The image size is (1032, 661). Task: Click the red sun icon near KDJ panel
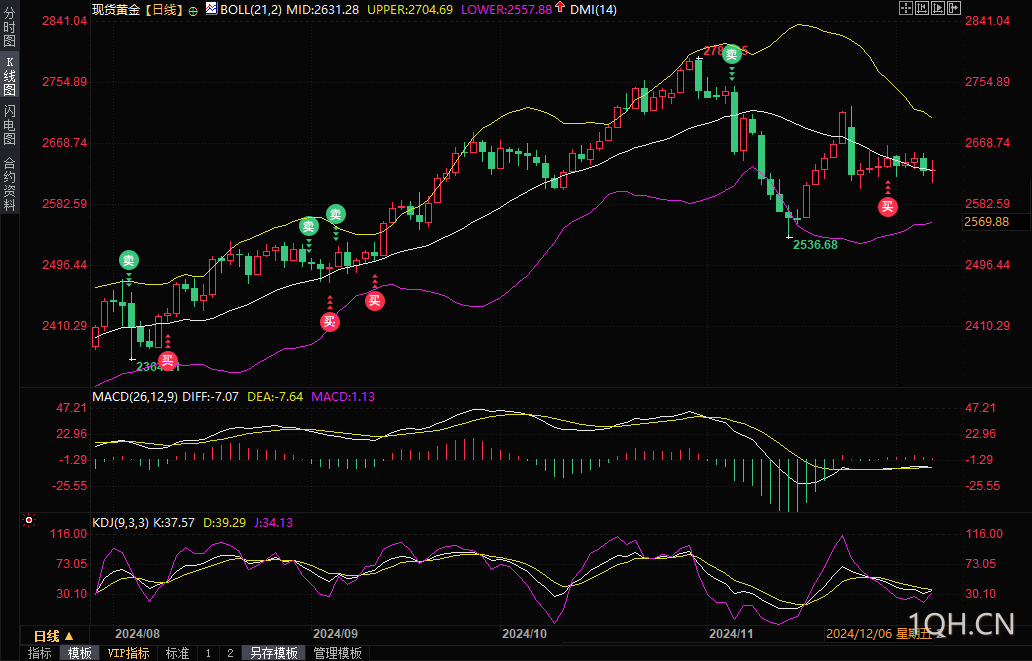28,521
